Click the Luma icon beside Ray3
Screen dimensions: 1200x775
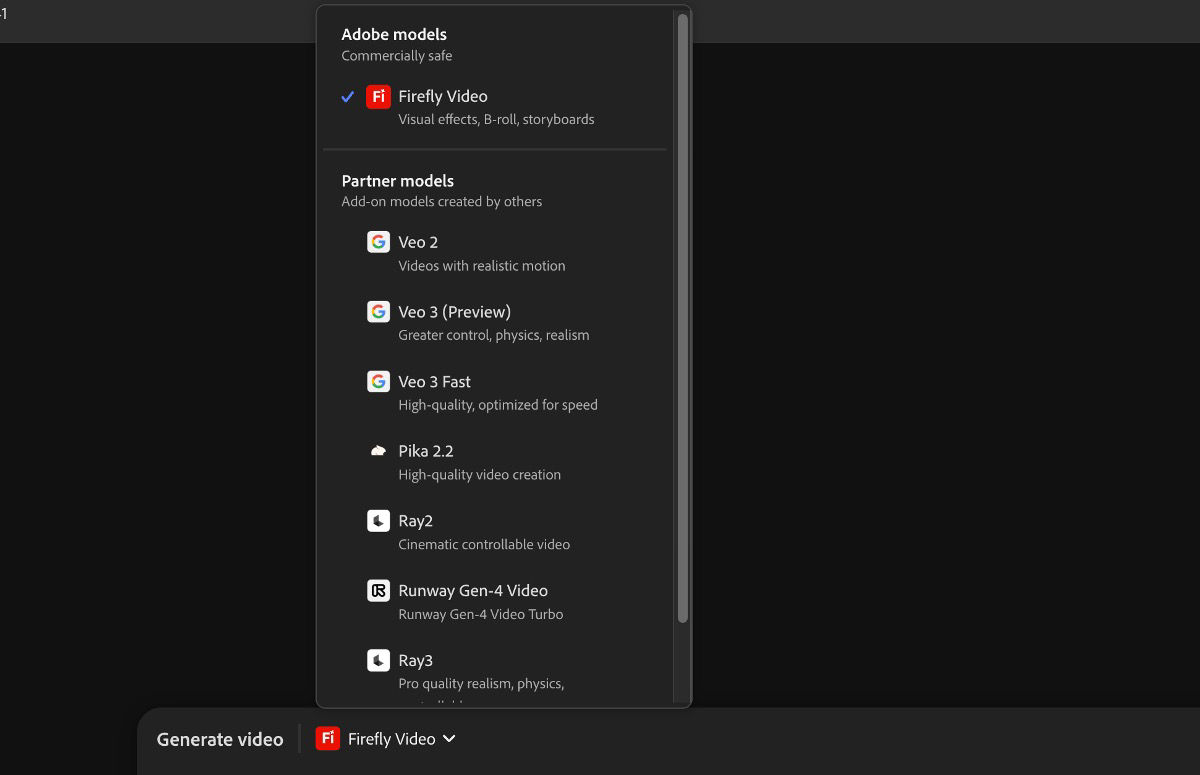click(378, 660)
